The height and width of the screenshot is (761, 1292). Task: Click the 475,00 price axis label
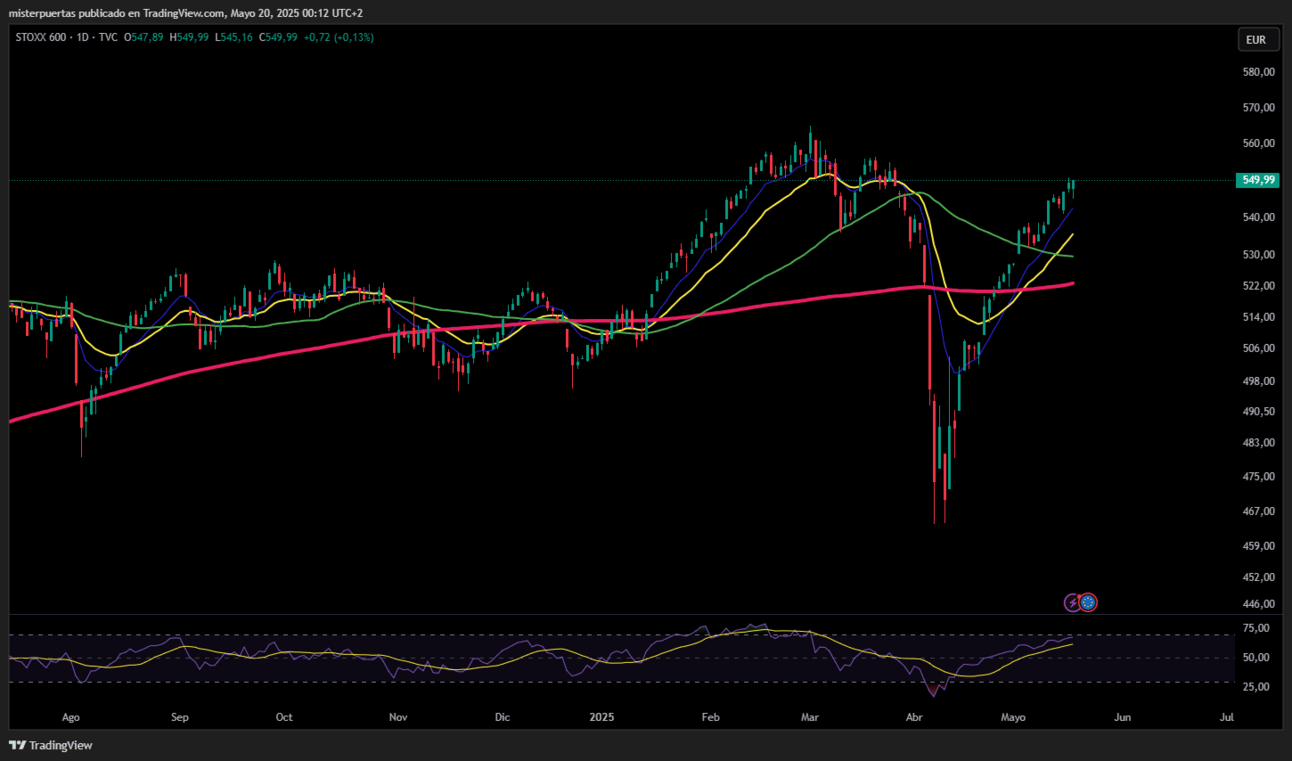tap(1258, 476)
